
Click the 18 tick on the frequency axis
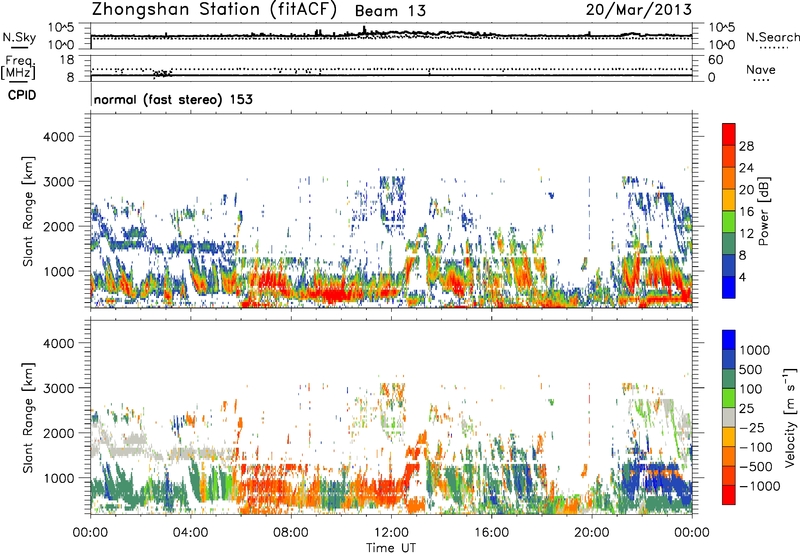[67, 60]
